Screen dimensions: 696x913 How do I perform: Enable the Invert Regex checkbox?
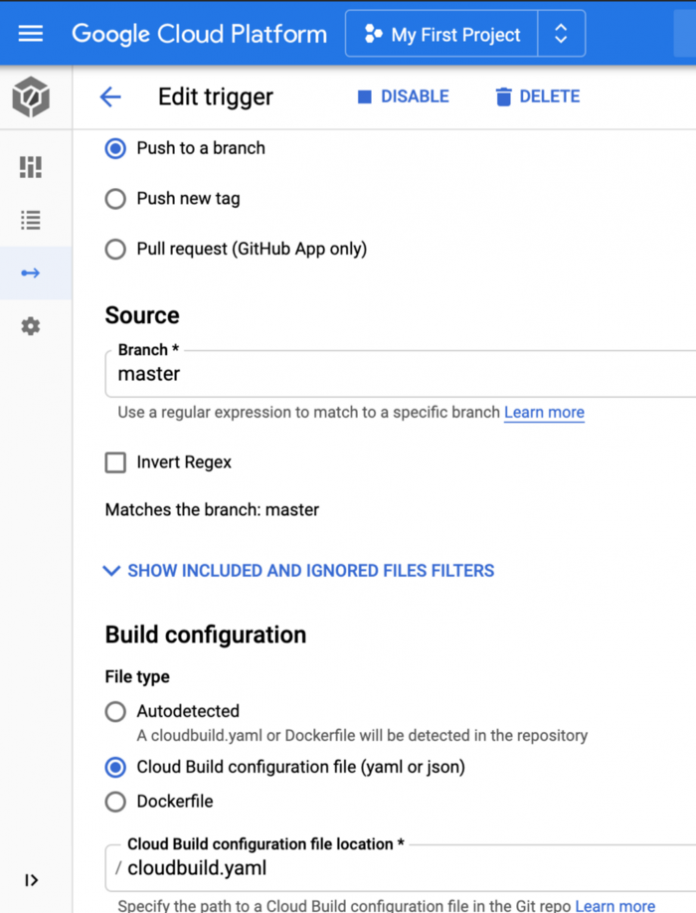click(x=114, y=462)
